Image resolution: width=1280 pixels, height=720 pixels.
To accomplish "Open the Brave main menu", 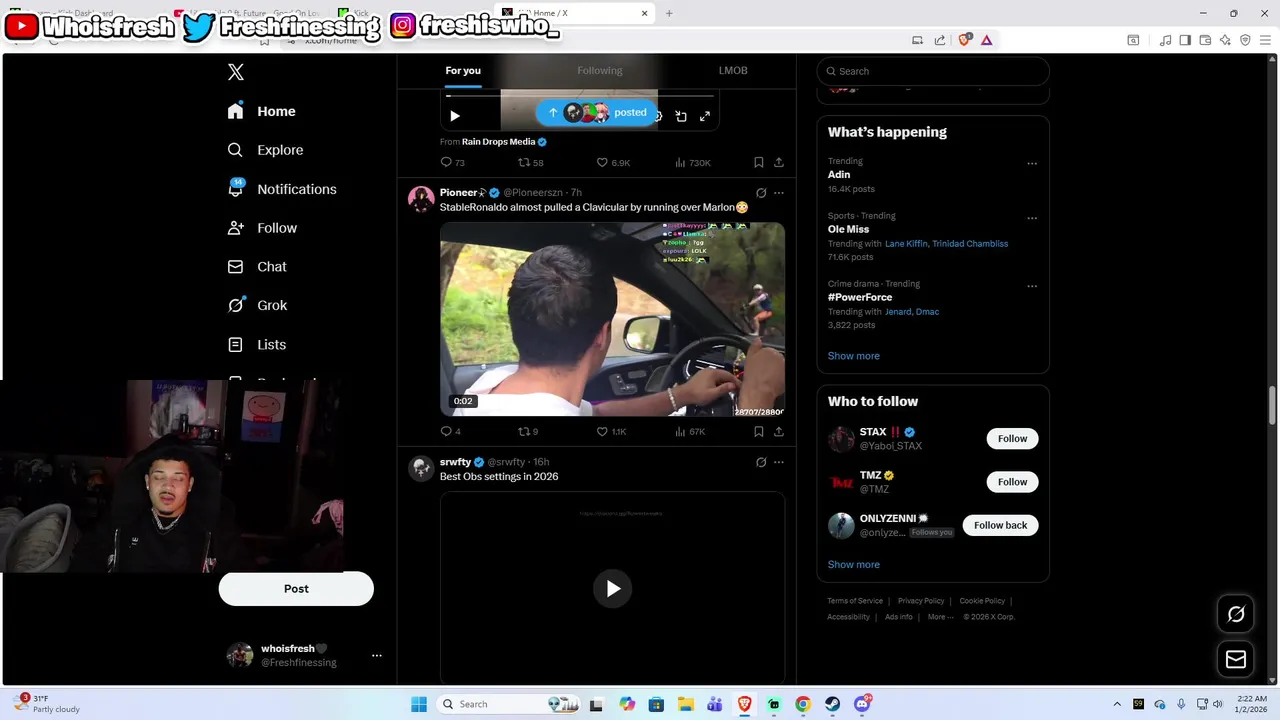I will 1266,40.
